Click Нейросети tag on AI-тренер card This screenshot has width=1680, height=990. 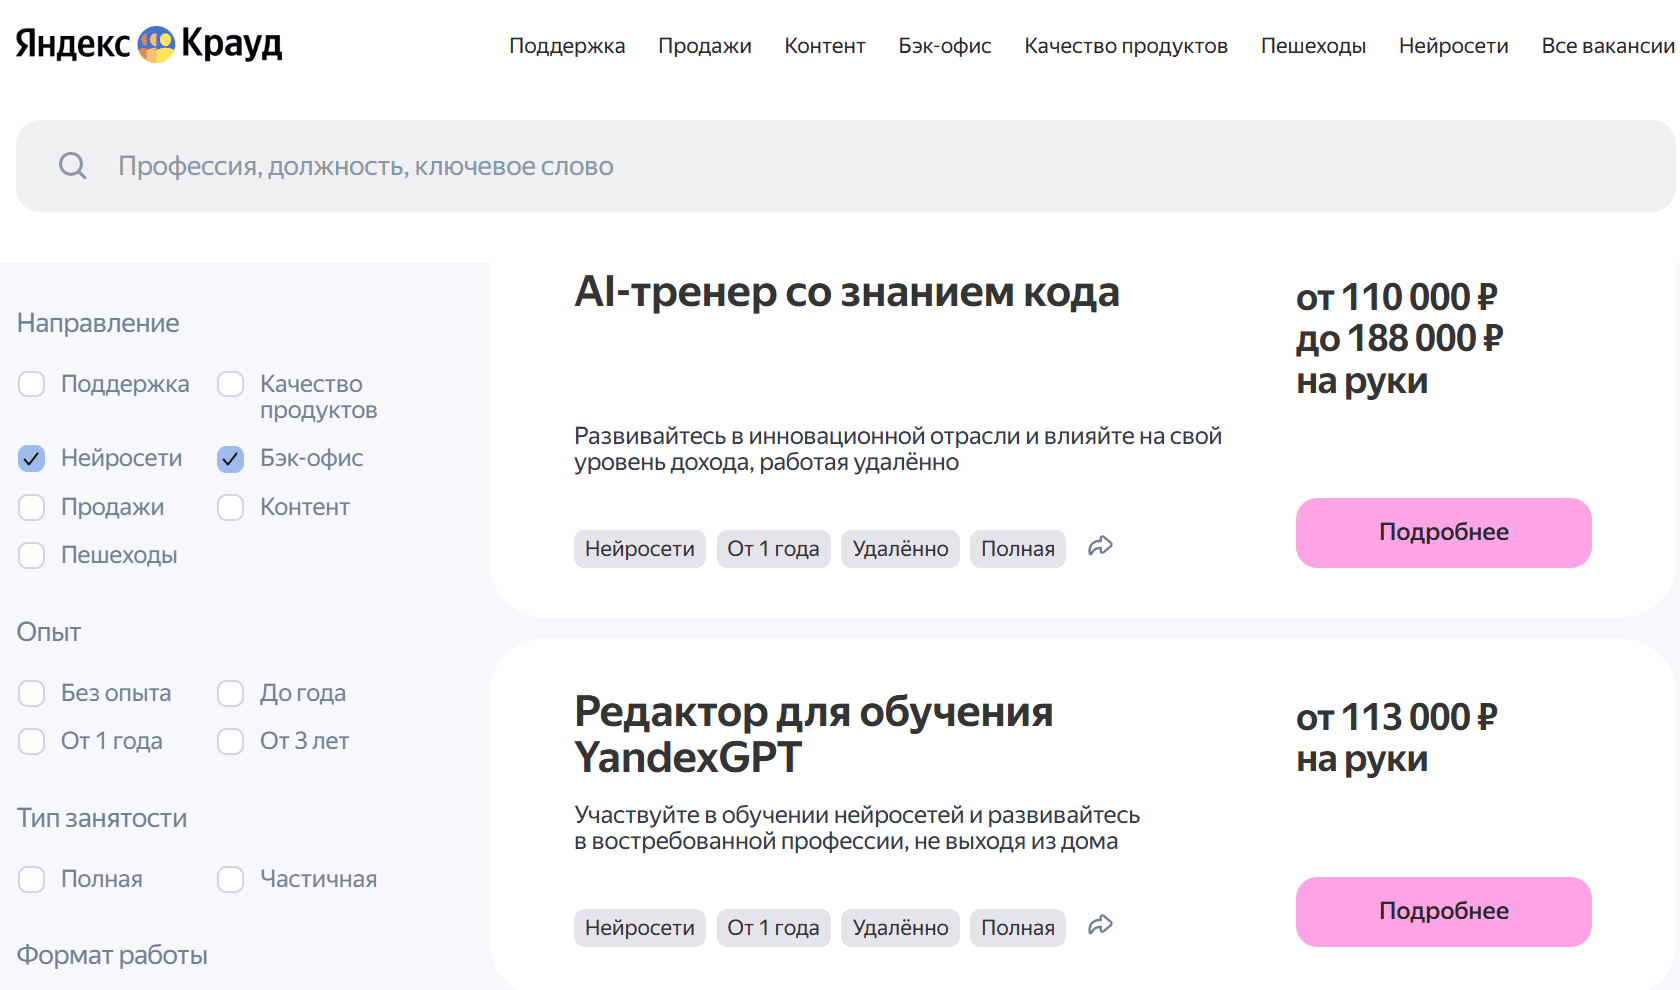pos(640,549)
